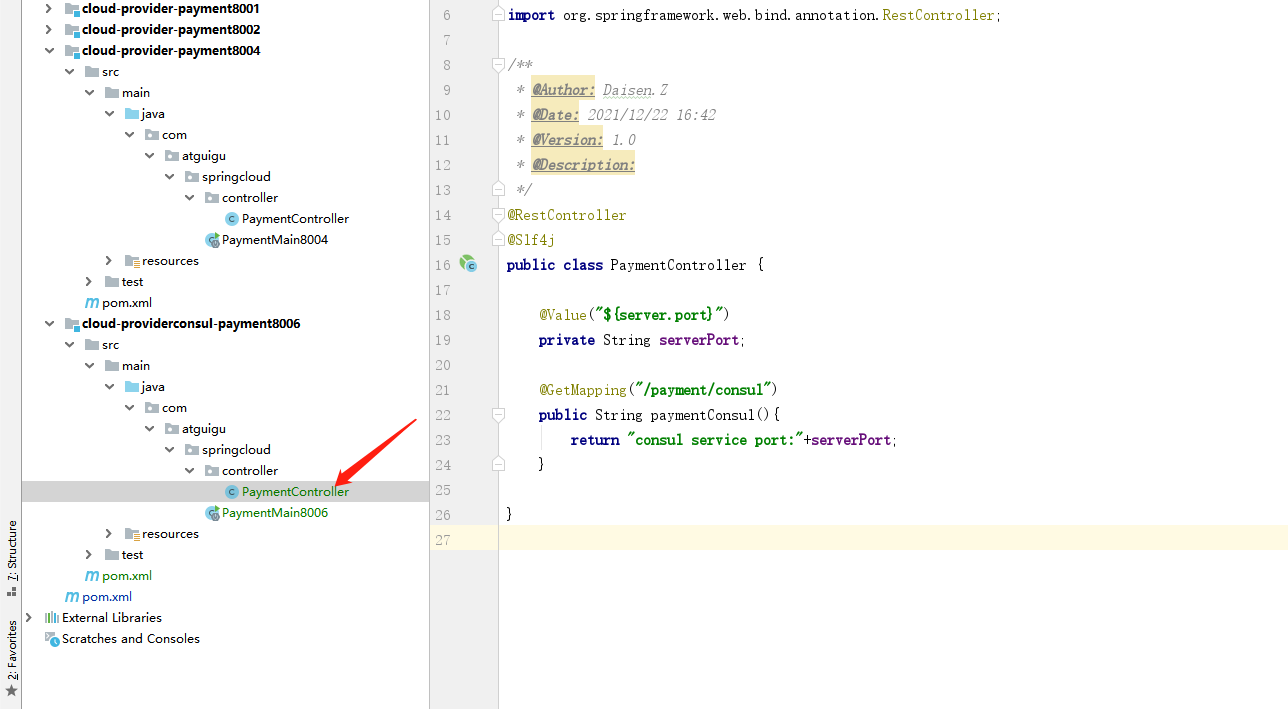Click the test folder icon under payment8004

112,282
